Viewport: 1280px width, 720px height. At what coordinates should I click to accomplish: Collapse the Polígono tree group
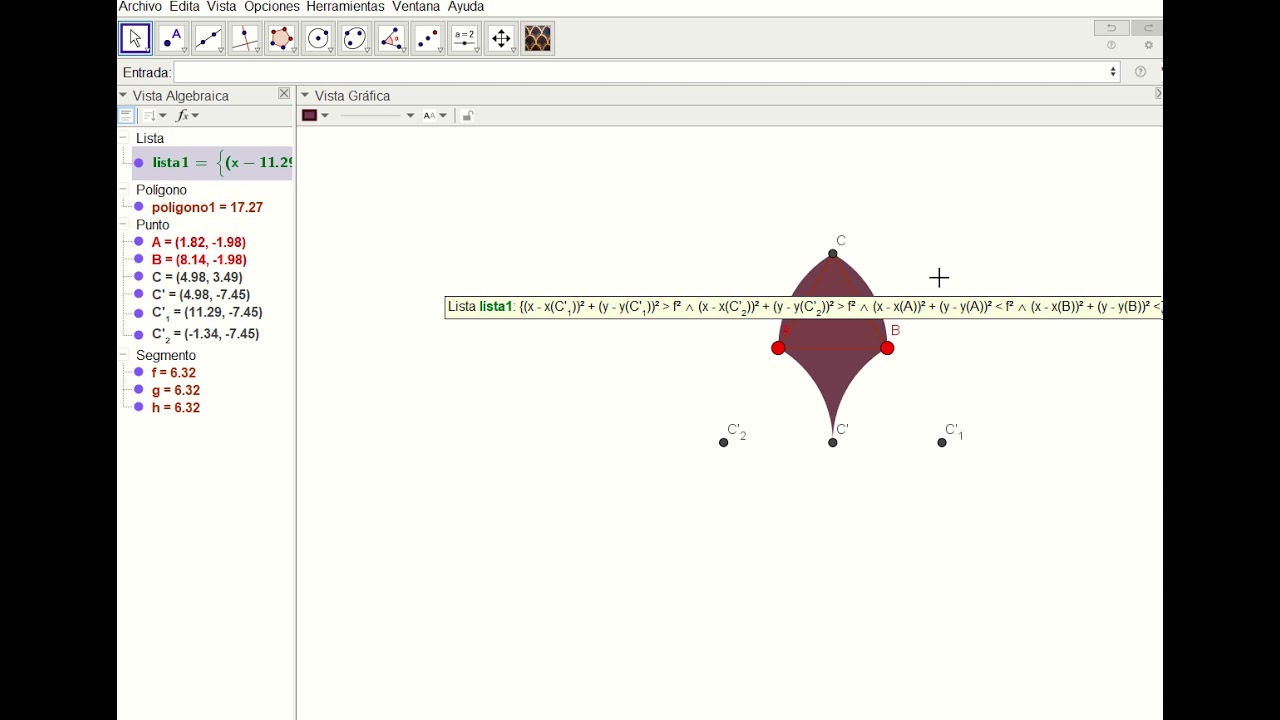124,189
